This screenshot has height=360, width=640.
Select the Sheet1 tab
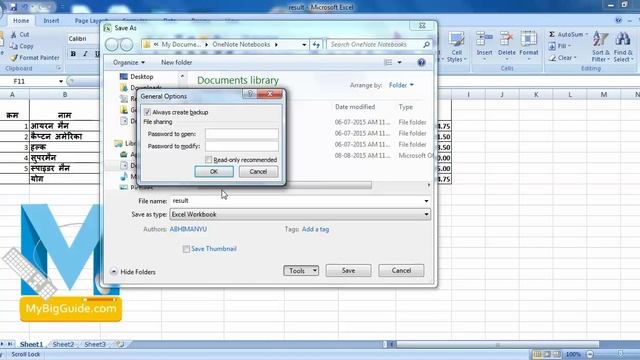31,344
